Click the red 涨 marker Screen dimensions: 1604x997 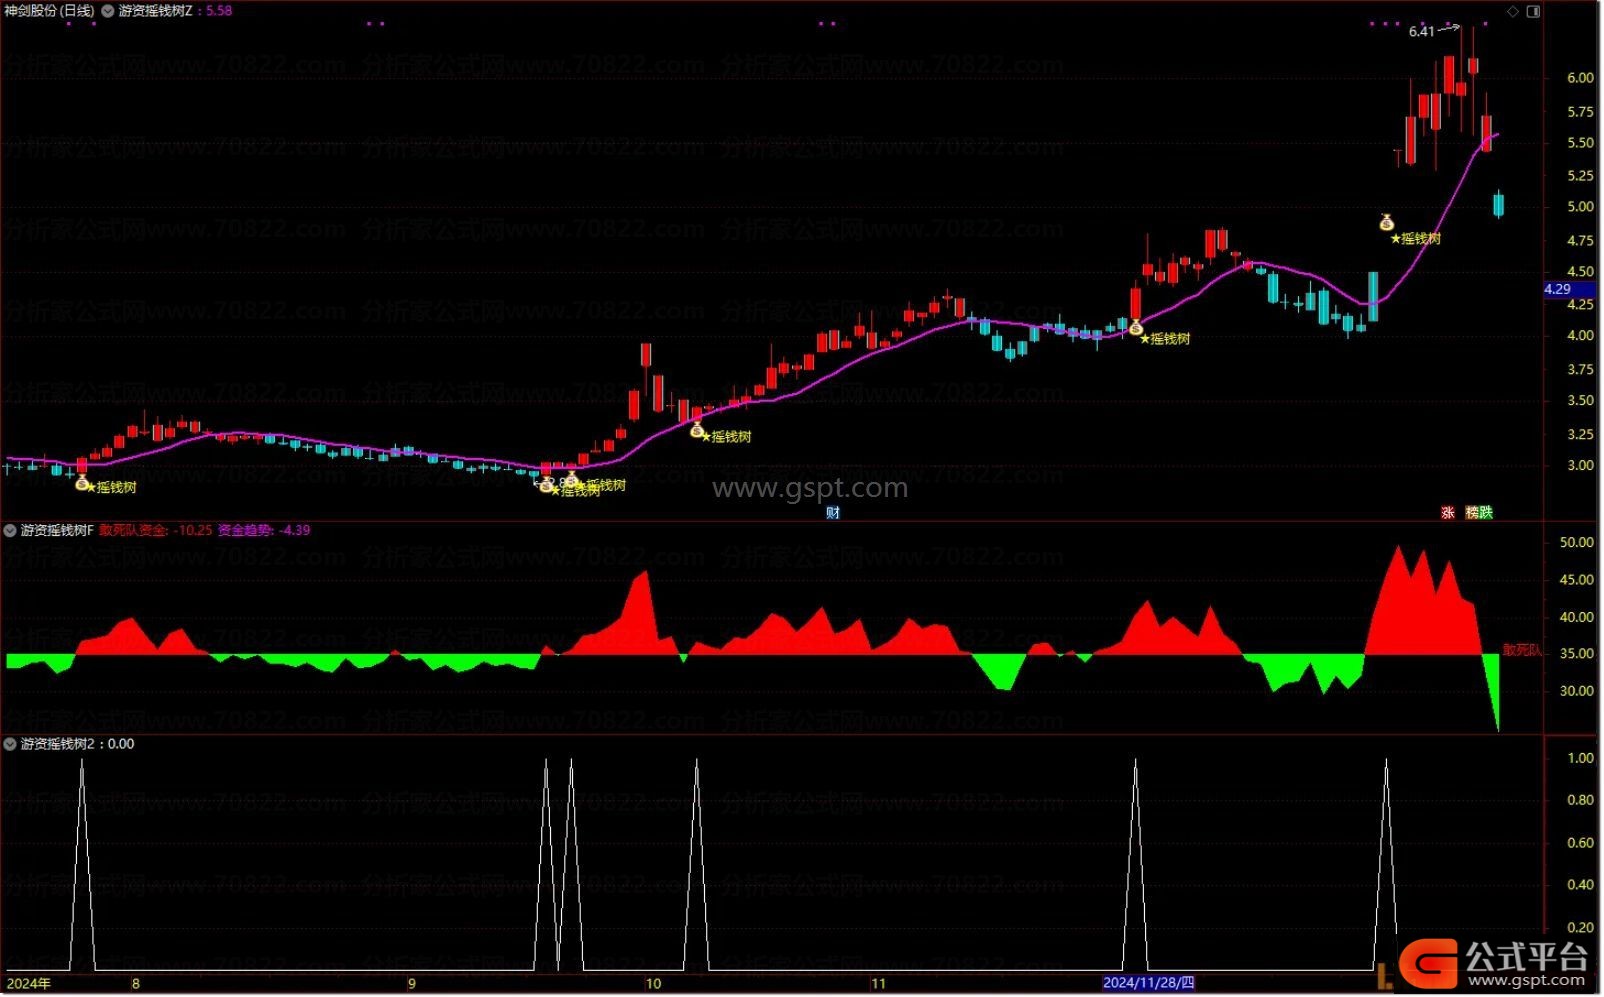coord(1447,512)
